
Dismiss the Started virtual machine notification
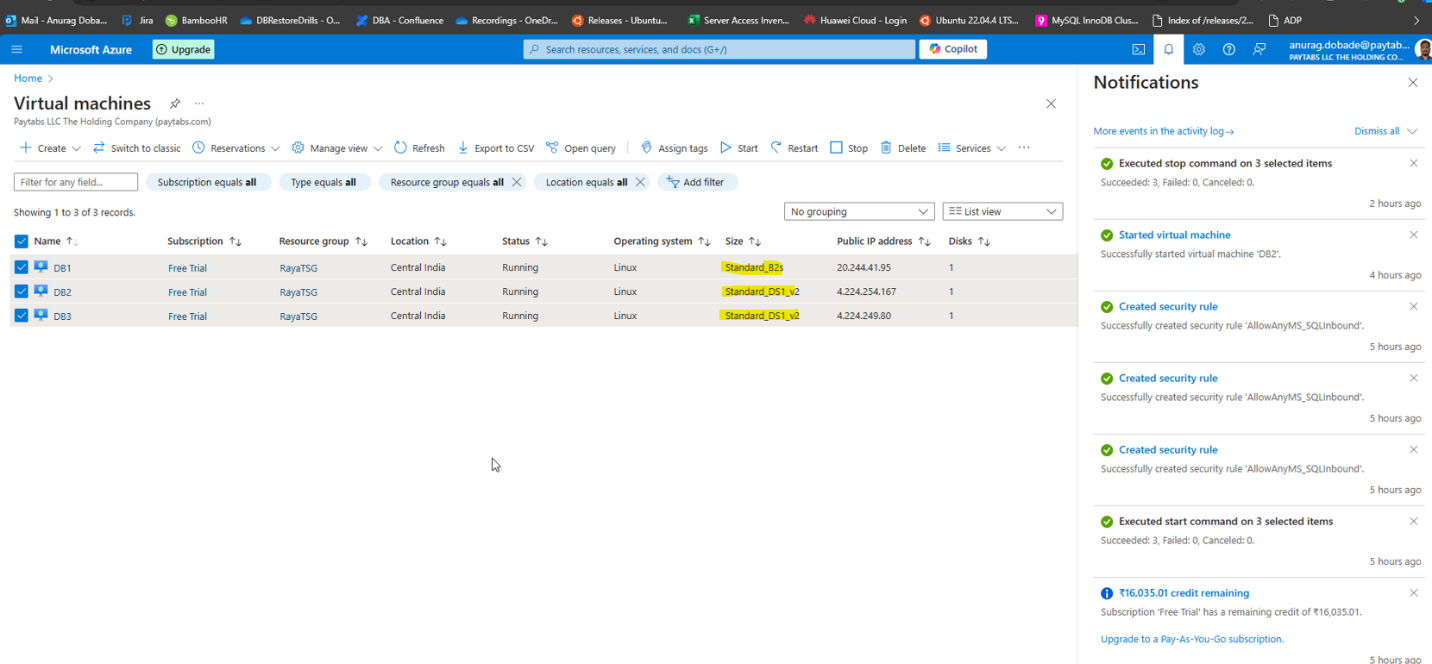click(1413, 235)
